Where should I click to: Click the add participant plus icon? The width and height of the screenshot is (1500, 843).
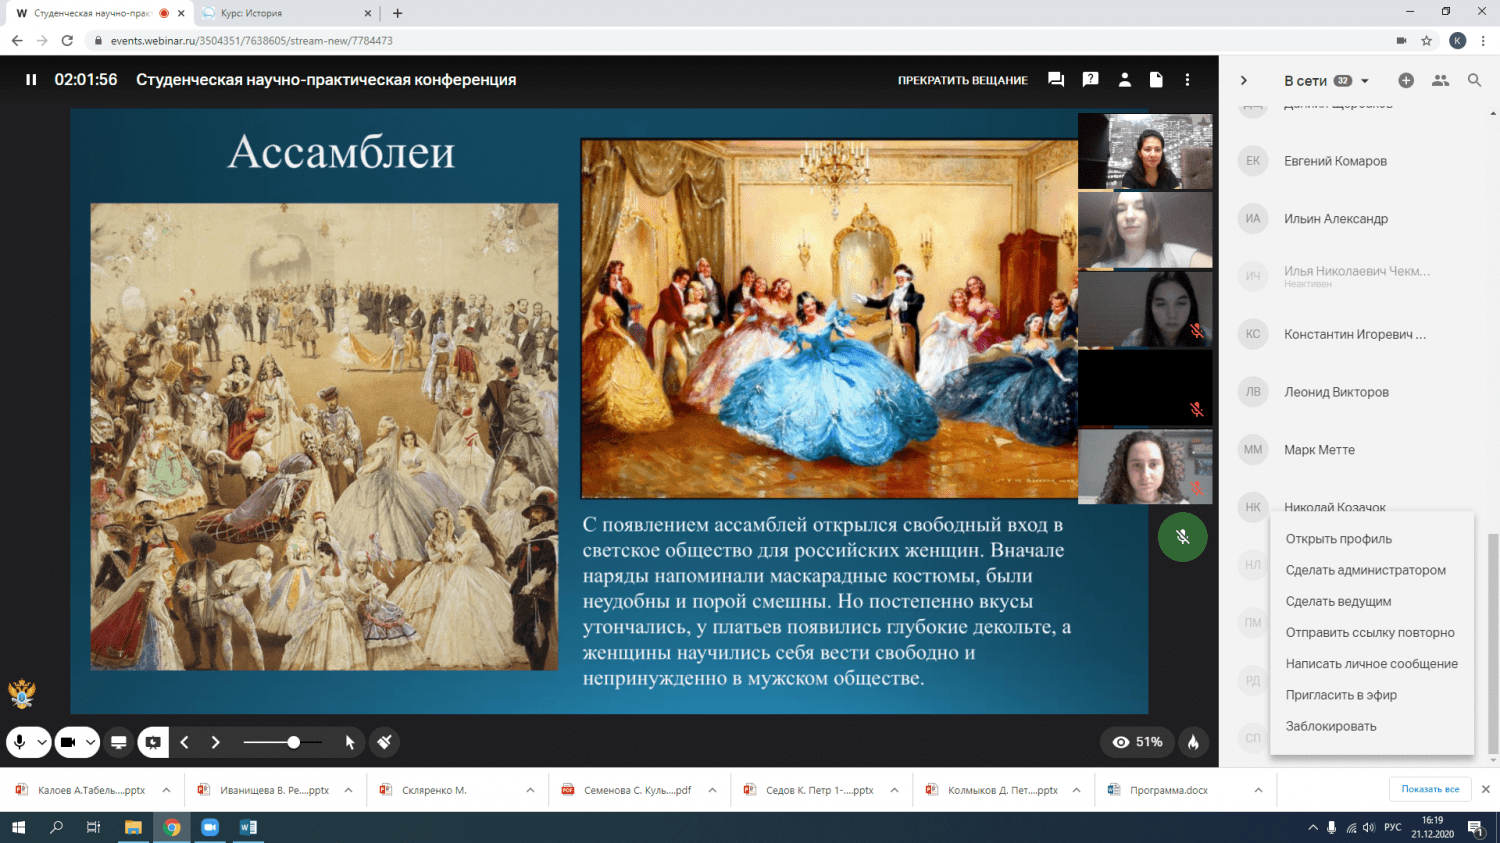point(1406,81)
